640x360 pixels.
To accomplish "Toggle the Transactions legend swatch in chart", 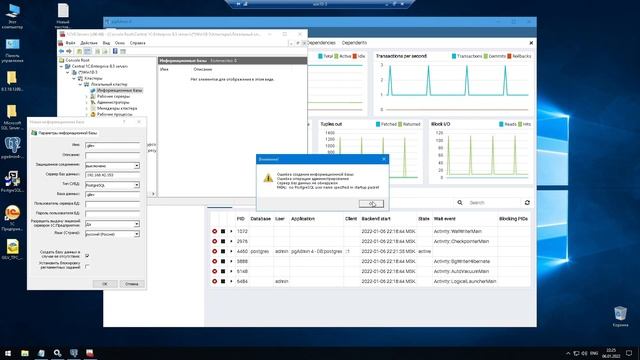I will (454, 56).
